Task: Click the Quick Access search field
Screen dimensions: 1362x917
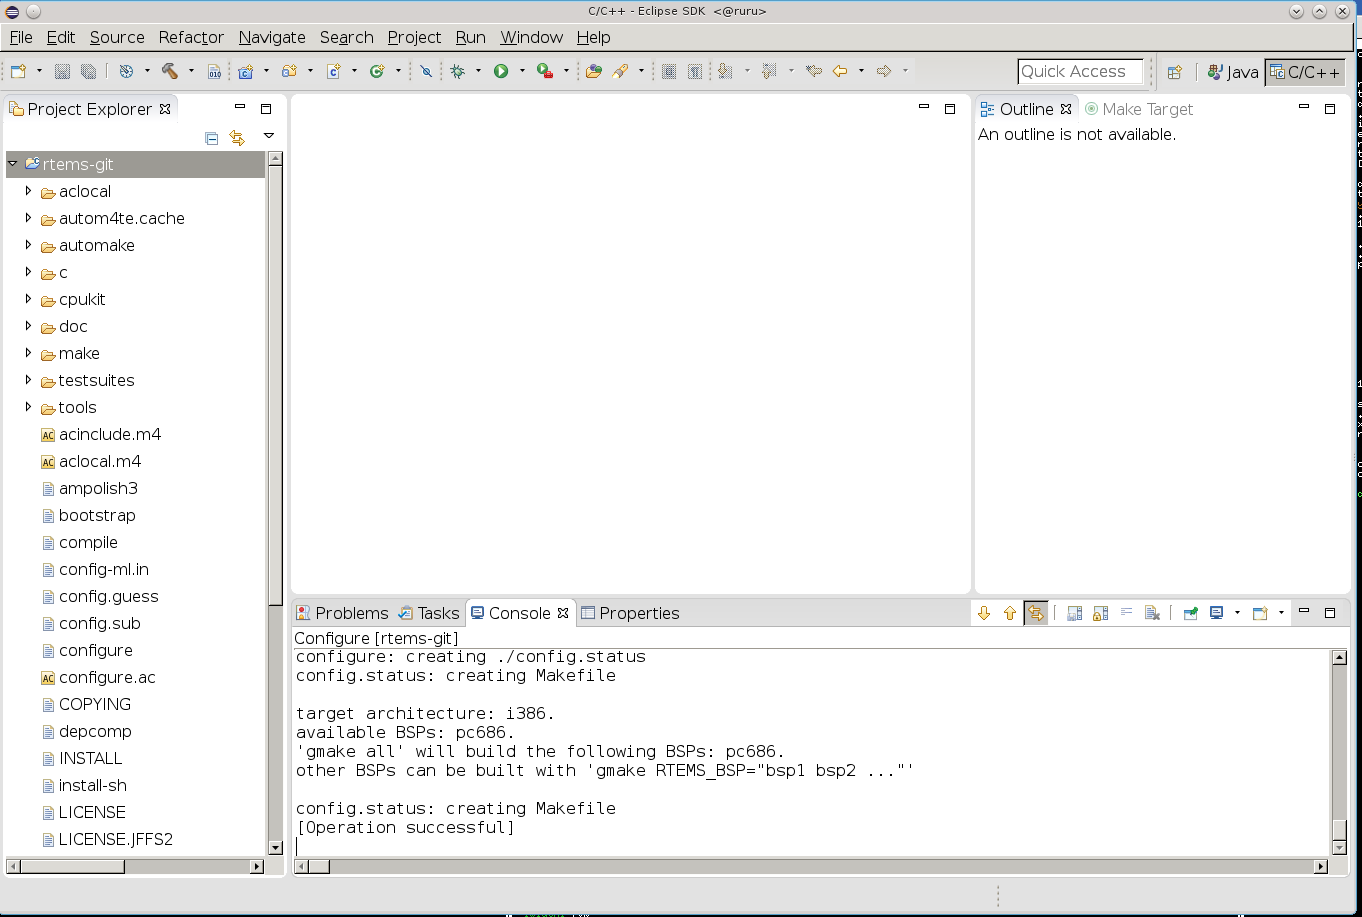Action: coord(1079,72)
